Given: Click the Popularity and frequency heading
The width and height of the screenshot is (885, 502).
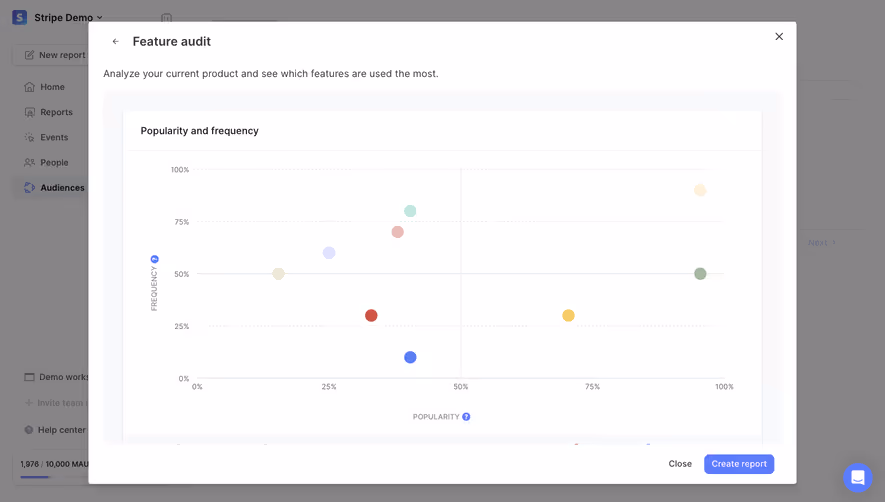Looking at the screenshot, I should [x=199, y=130].
